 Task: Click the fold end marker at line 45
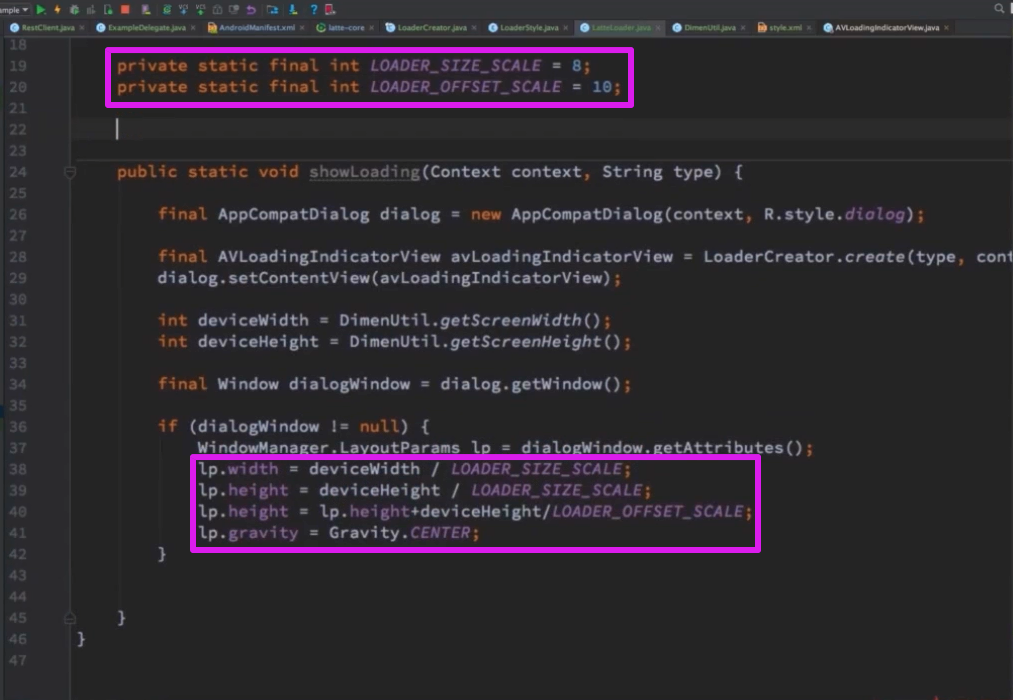pos(70,618)
